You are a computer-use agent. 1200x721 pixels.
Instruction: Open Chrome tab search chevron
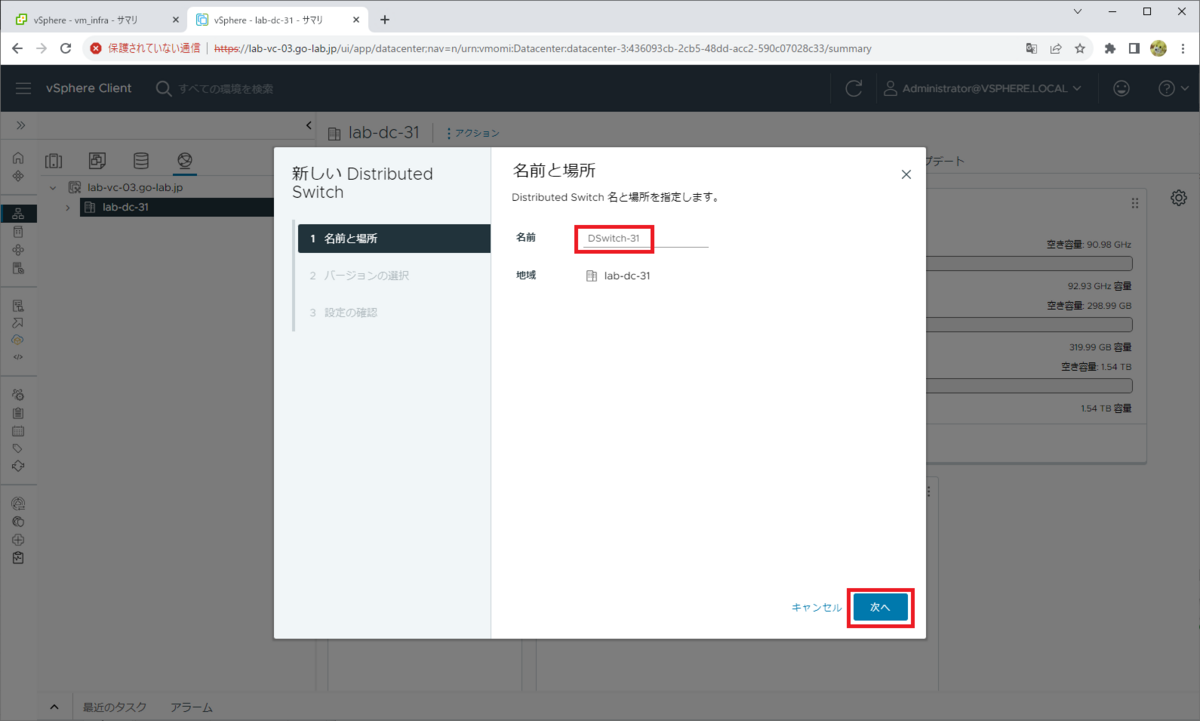(1078, 11)
